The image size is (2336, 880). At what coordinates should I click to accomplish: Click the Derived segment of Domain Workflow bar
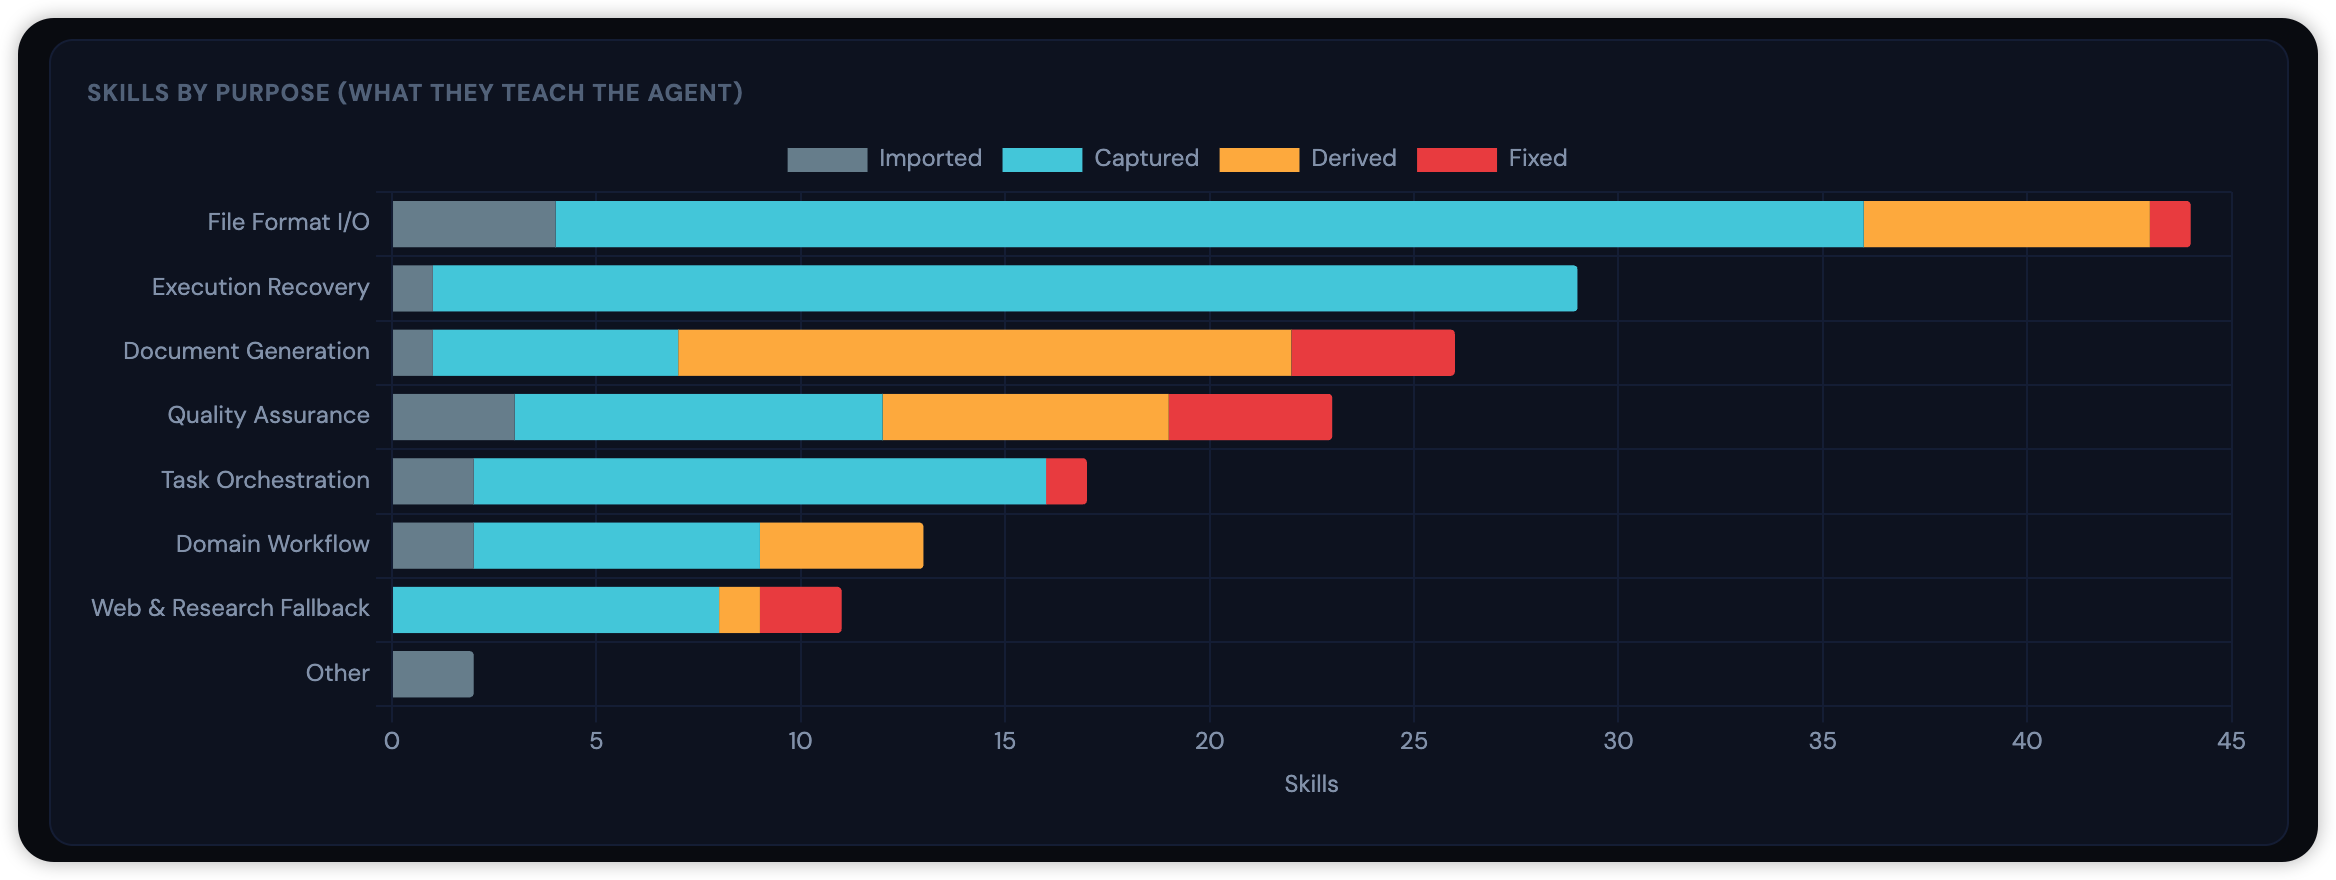[841, 546]
